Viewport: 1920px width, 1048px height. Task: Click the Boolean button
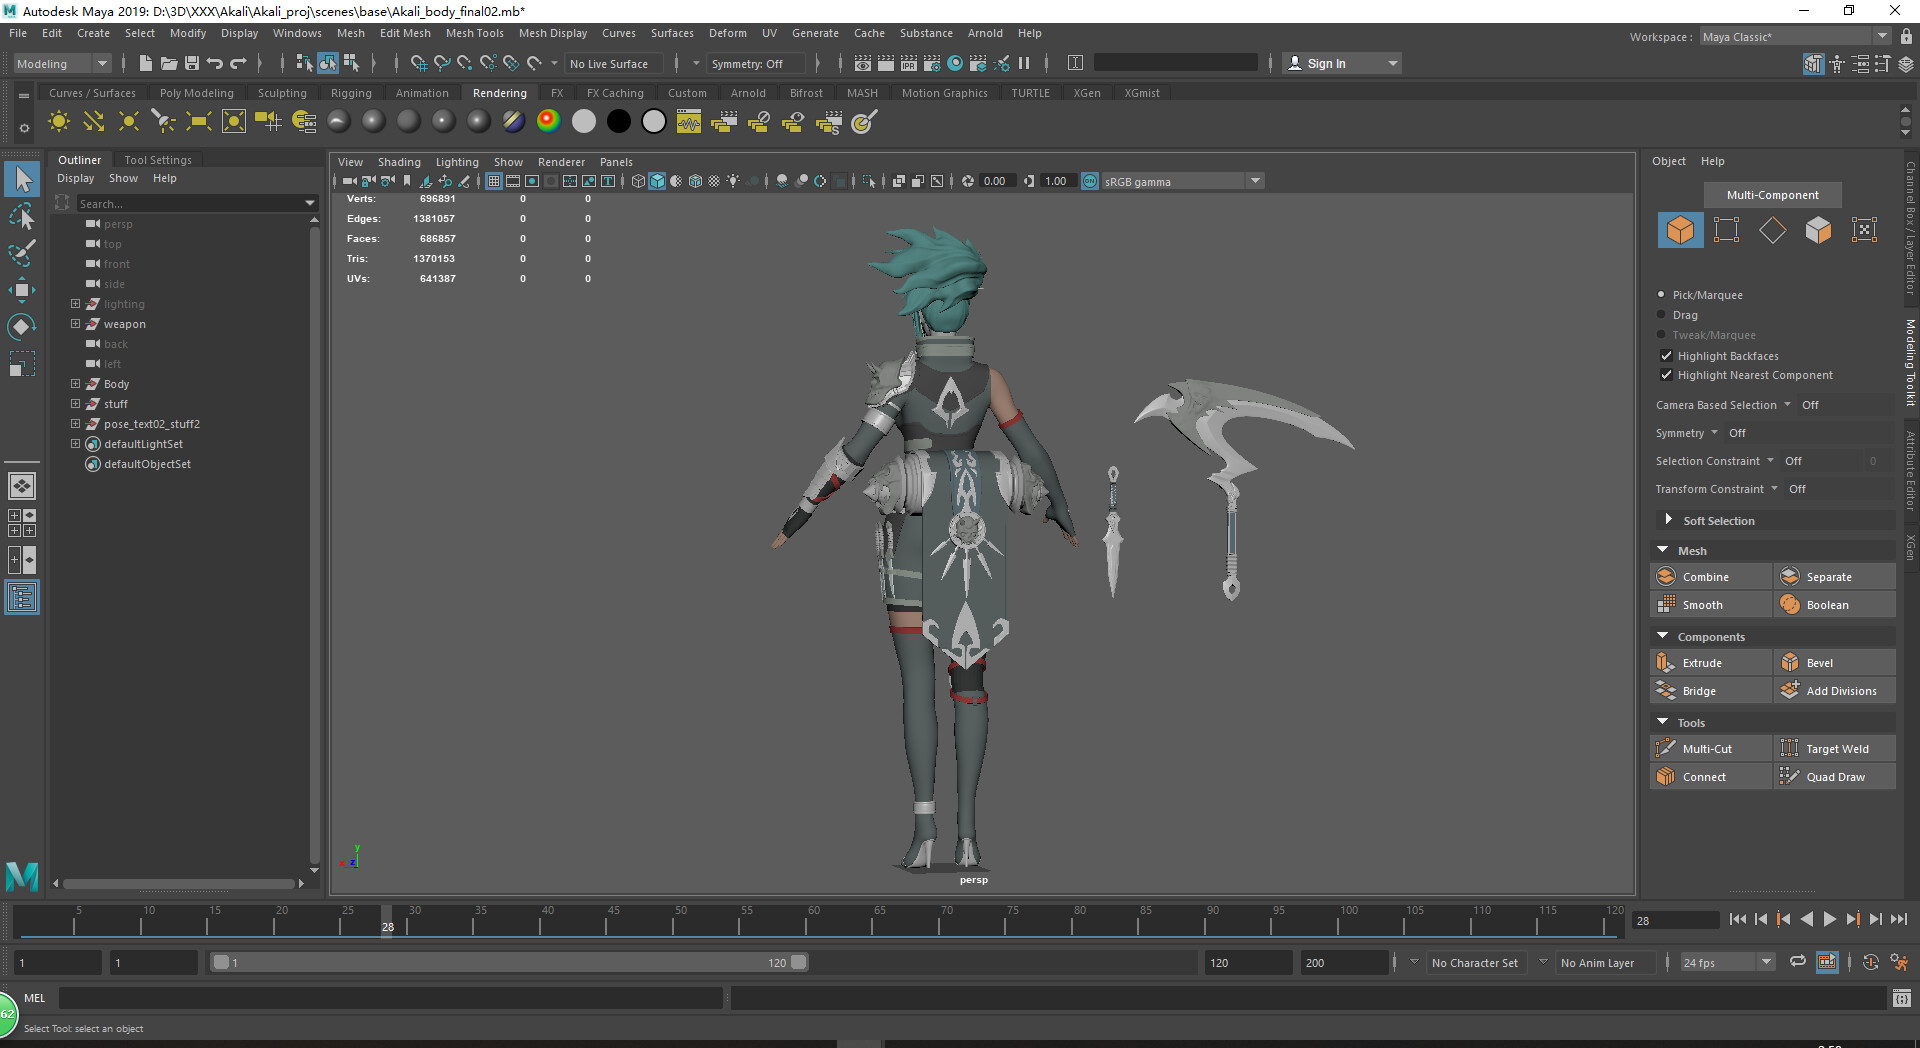tap(1835, 605)
